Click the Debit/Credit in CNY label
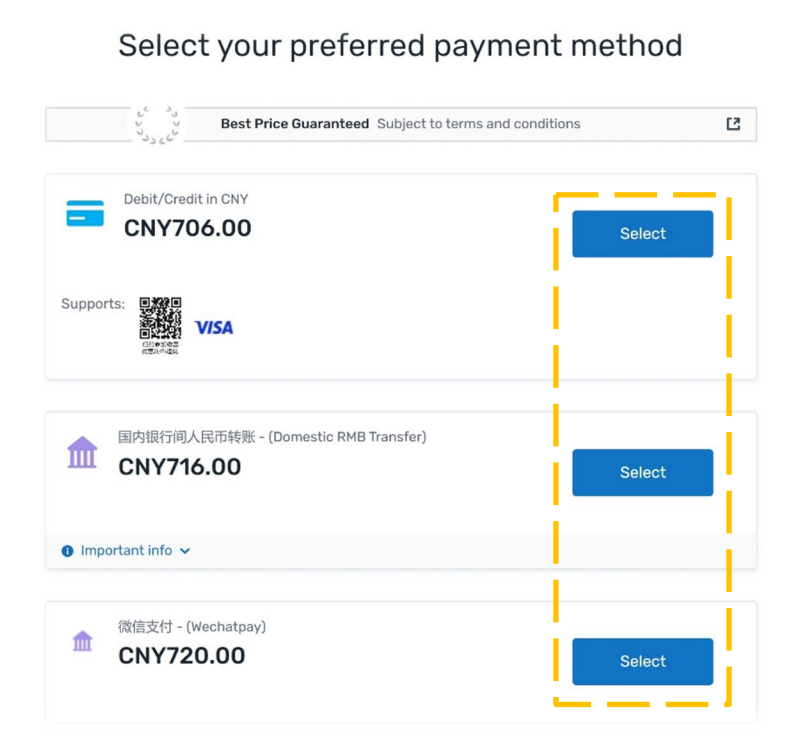The image size is (790, 748). 186,200
